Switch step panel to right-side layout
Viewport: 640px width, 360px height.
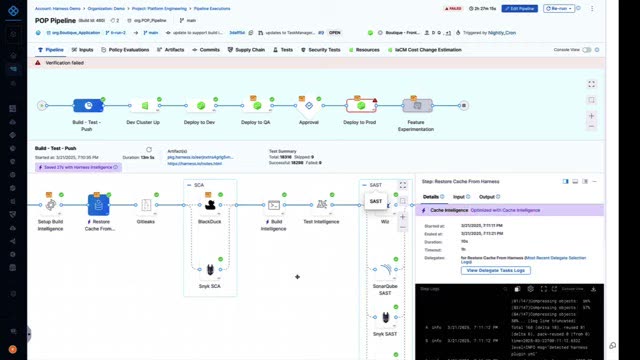coord(565,181)
